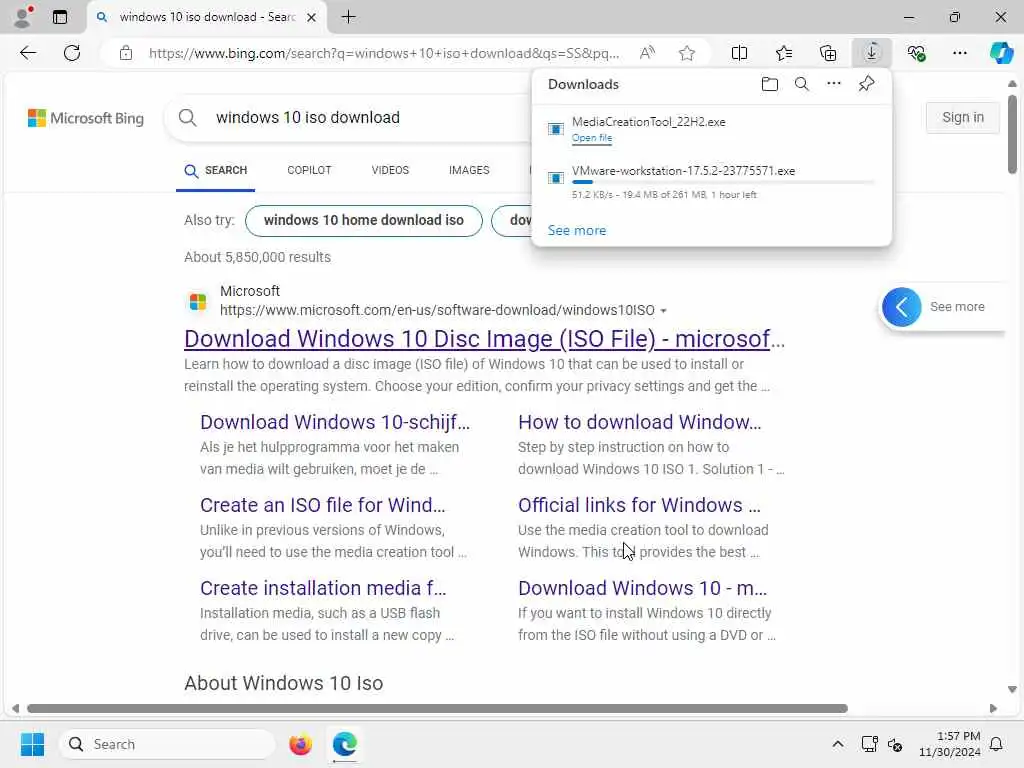Open Edge Settings and more menu
This screenshot has width=1024, height=768.
pyautogui.click(x=959, y=53)
